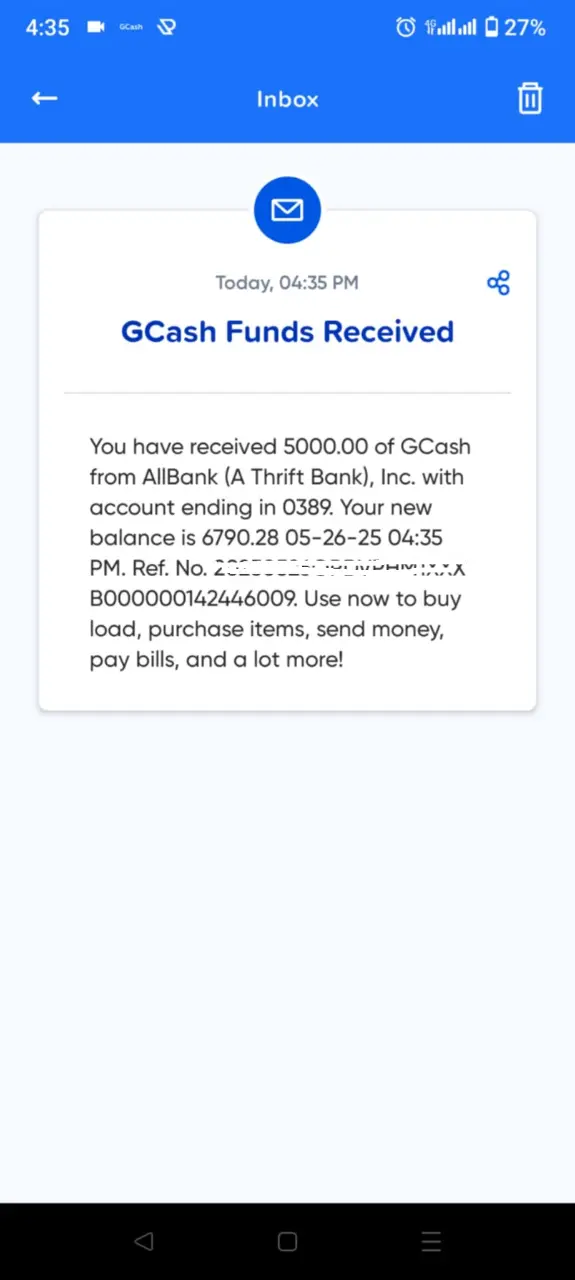Tap the Inbox title in the header
This screenshot has height=1280, width=575.
[x=287, y=99]
